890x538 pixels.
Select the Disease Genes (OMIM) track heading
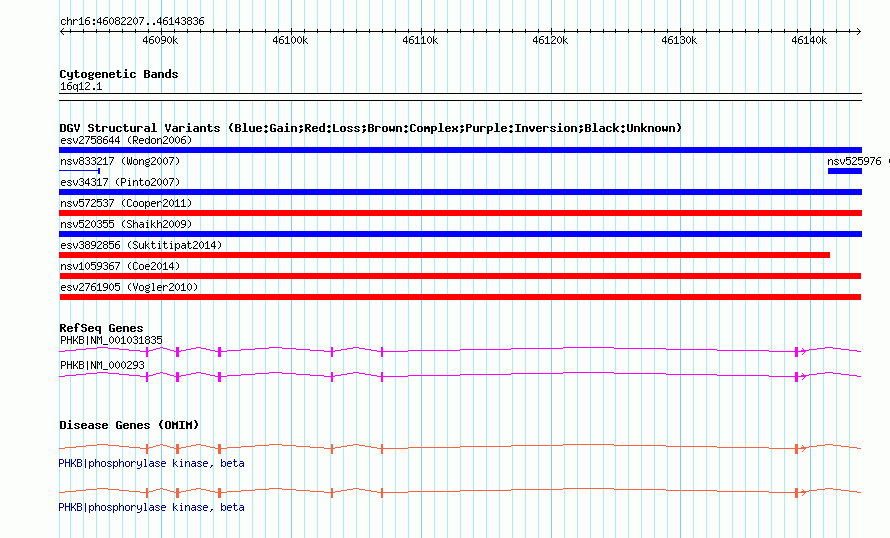pos(129,425)
